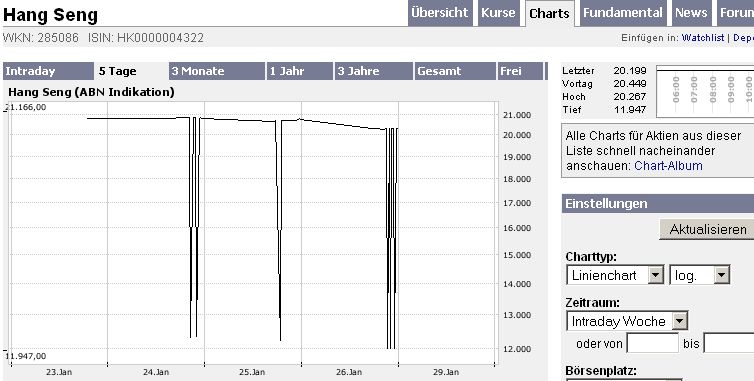The width and height of the screenshot is (754, 381).
Task: Click the Letzter value 20.199
Action: (630, 71)
